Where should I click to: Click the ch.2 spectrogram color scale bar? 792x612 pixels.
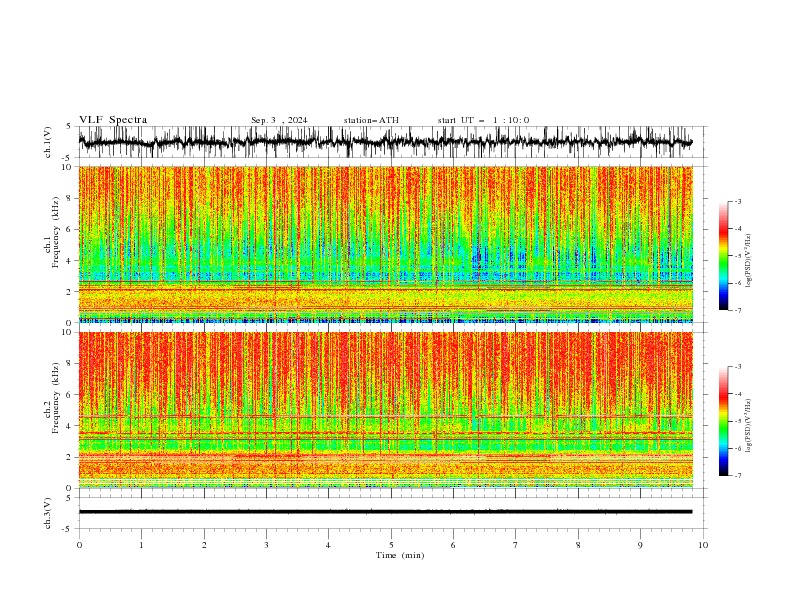[723, 421]
